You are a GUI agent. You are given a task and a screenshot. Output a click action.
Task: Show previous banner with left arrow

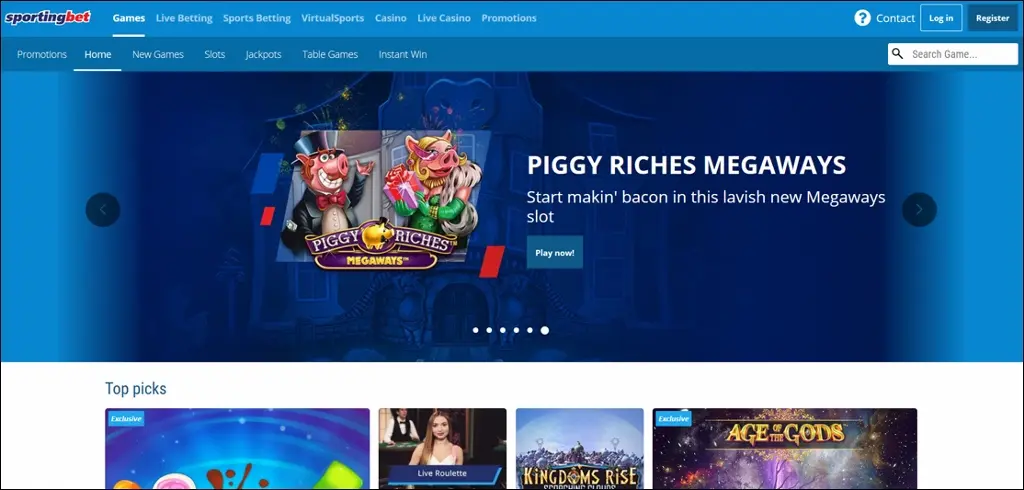pos(103,210)
